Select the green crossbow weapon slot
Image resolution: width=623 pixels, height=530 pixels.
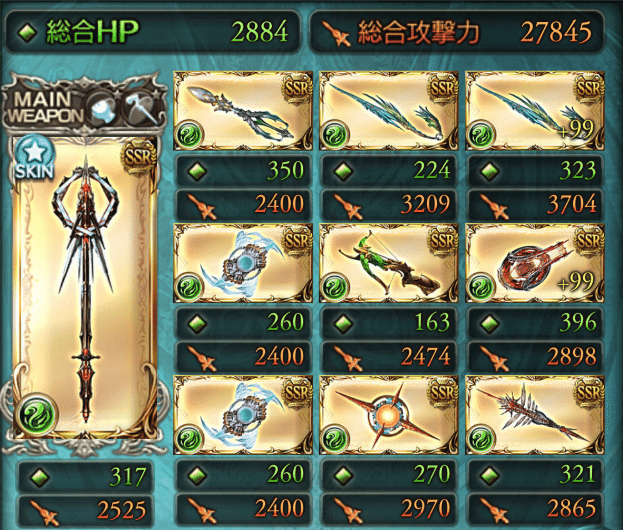pos(389,263)
